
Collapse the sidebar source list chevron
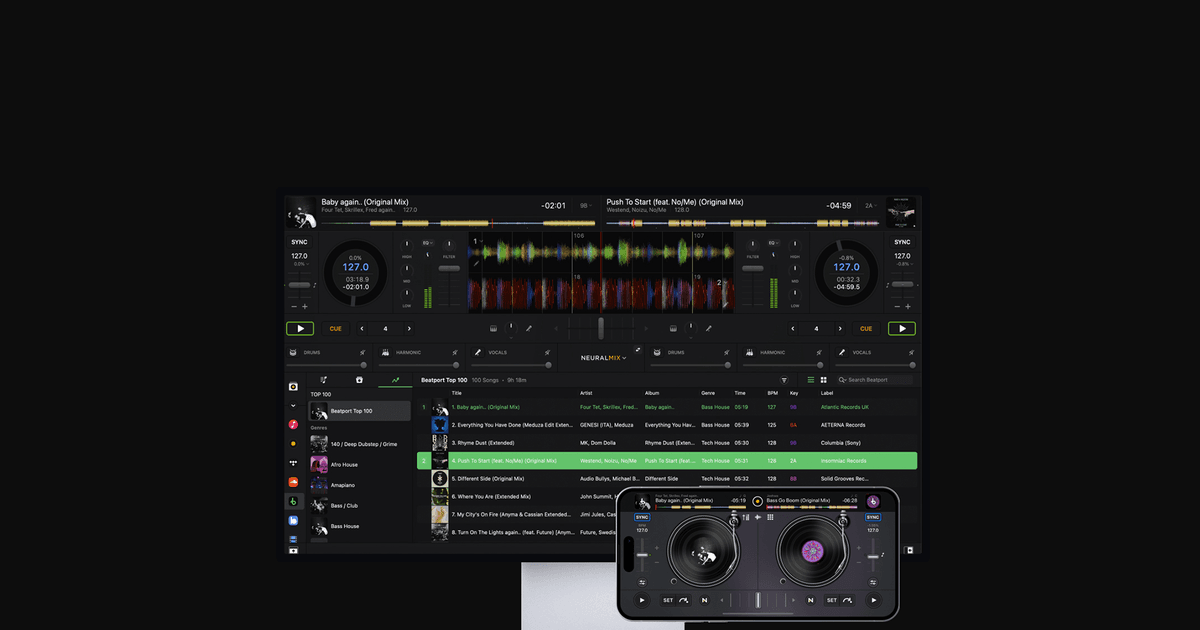(293, 405)
